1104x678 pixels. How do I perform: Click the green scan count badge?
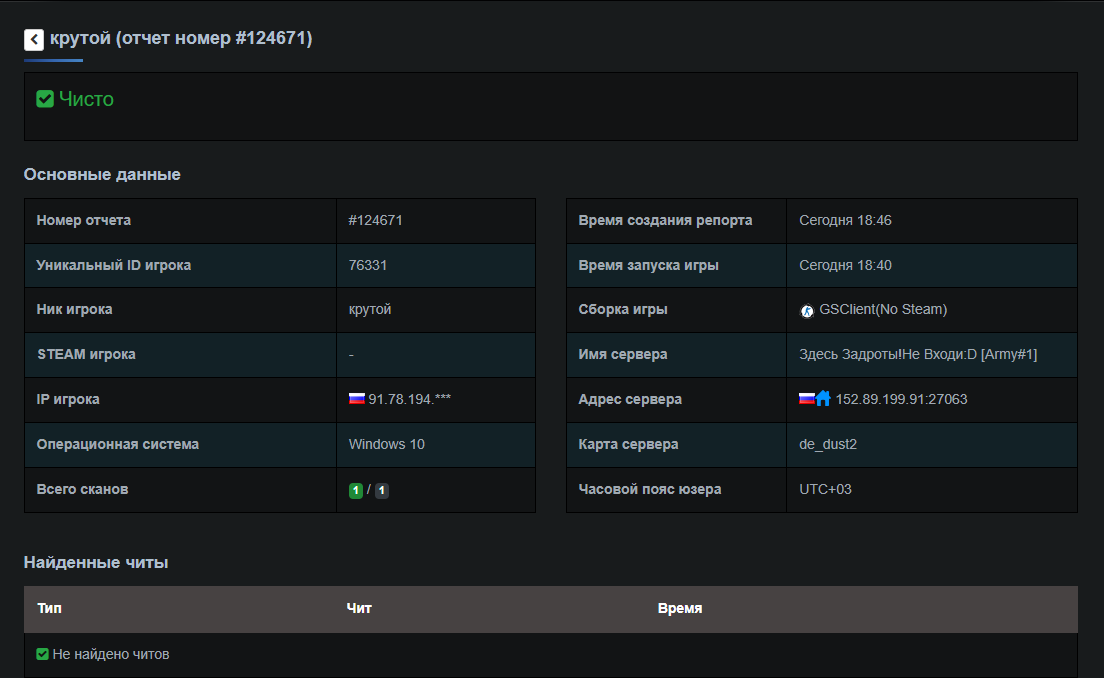pos(355,490)
